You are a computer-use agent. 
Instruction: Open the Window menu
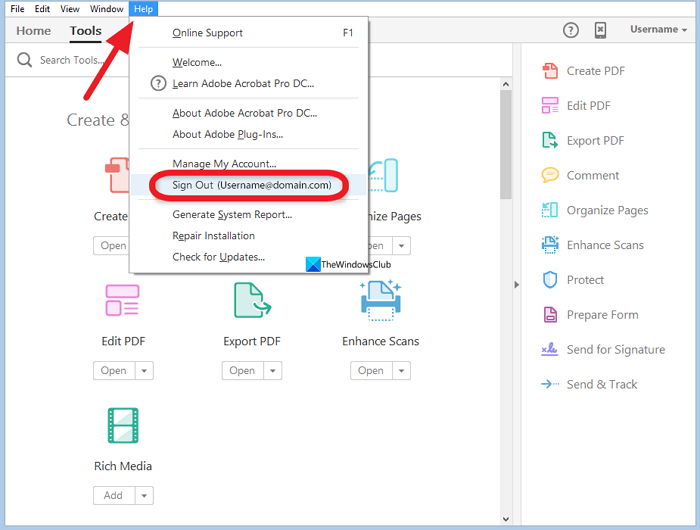tap(106, 8)
